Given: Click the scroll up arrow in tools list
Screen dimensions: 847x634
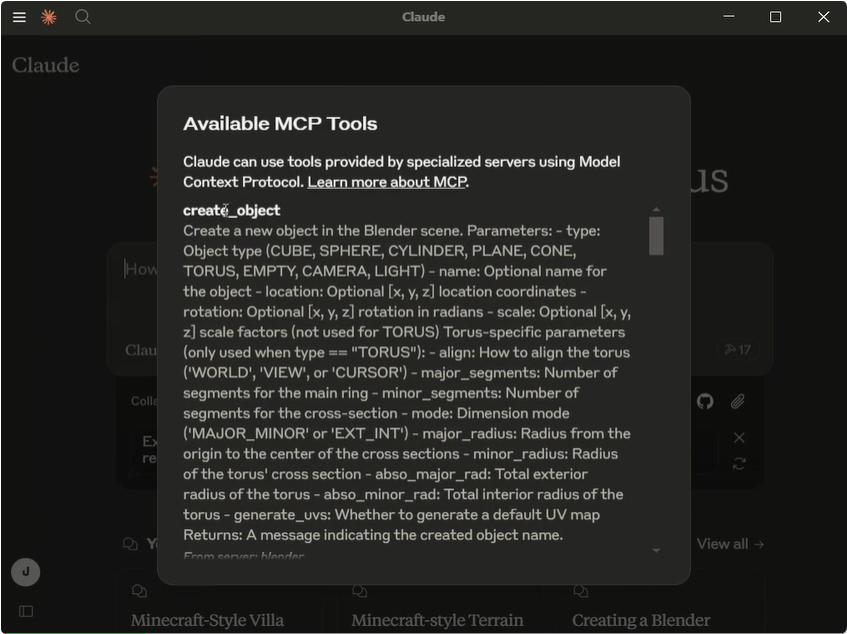Looking at the screenshot, I should click(656, 210).
